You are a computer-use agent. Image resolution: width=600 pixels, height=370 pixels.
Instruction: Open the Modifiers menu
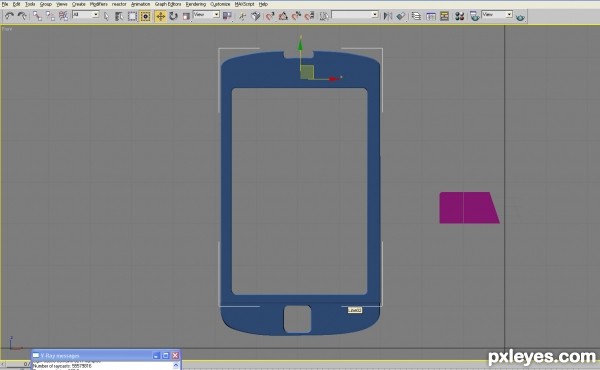(98, 4)
